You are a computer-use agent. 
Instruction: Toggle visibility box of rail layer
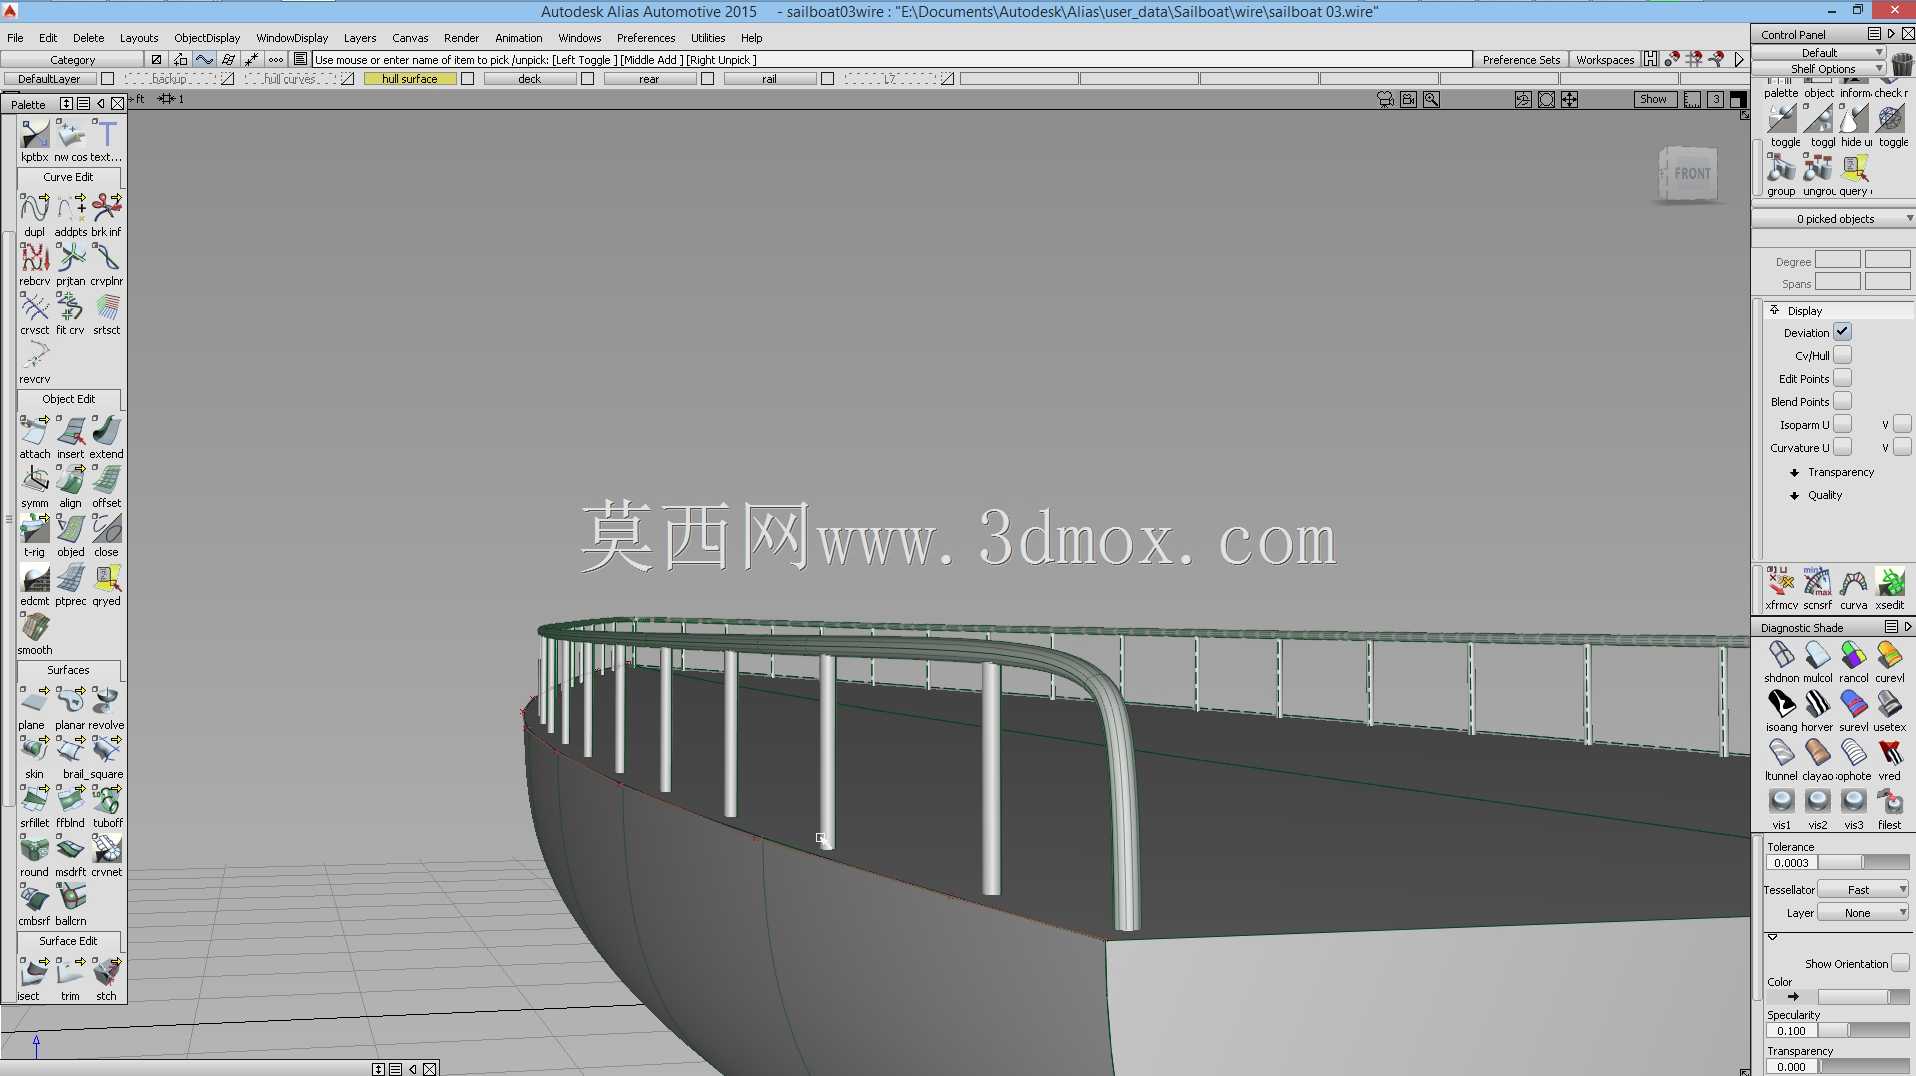coord(827,79)
